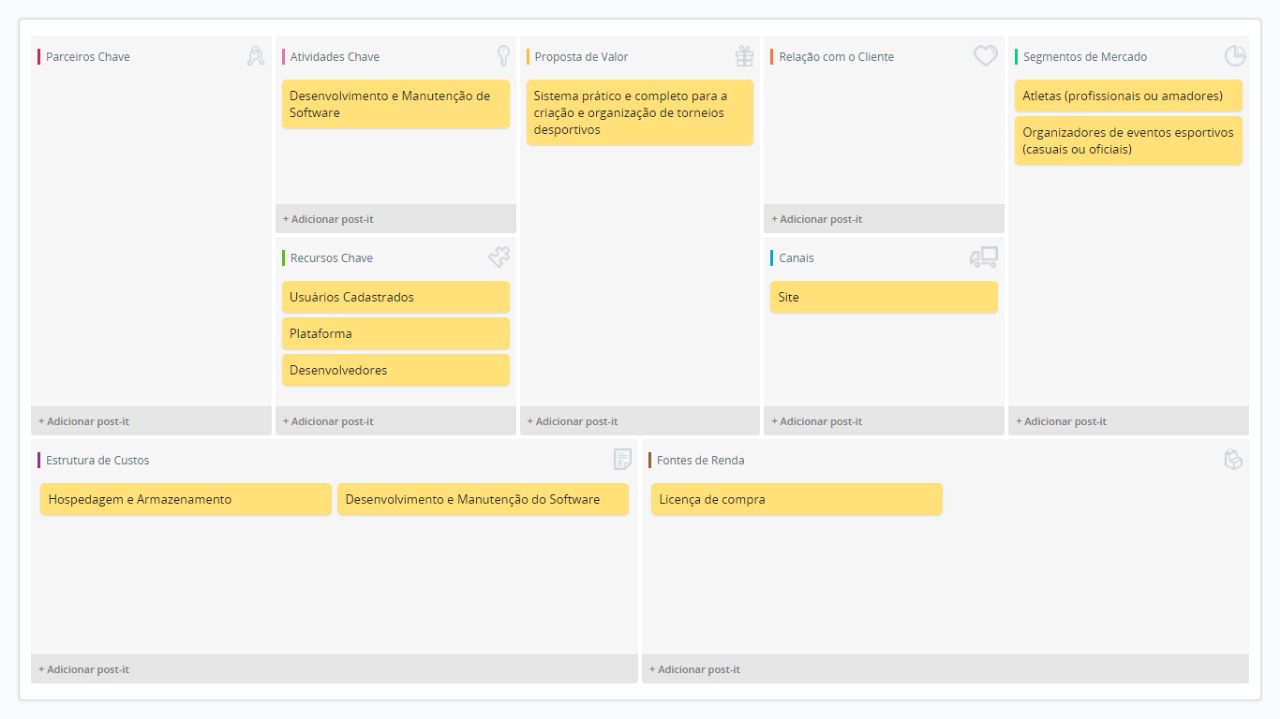The height and width of the screenshot is (719, 1280).
Task: Click the Canais delivery truck icon
Action: pos(983,258)
